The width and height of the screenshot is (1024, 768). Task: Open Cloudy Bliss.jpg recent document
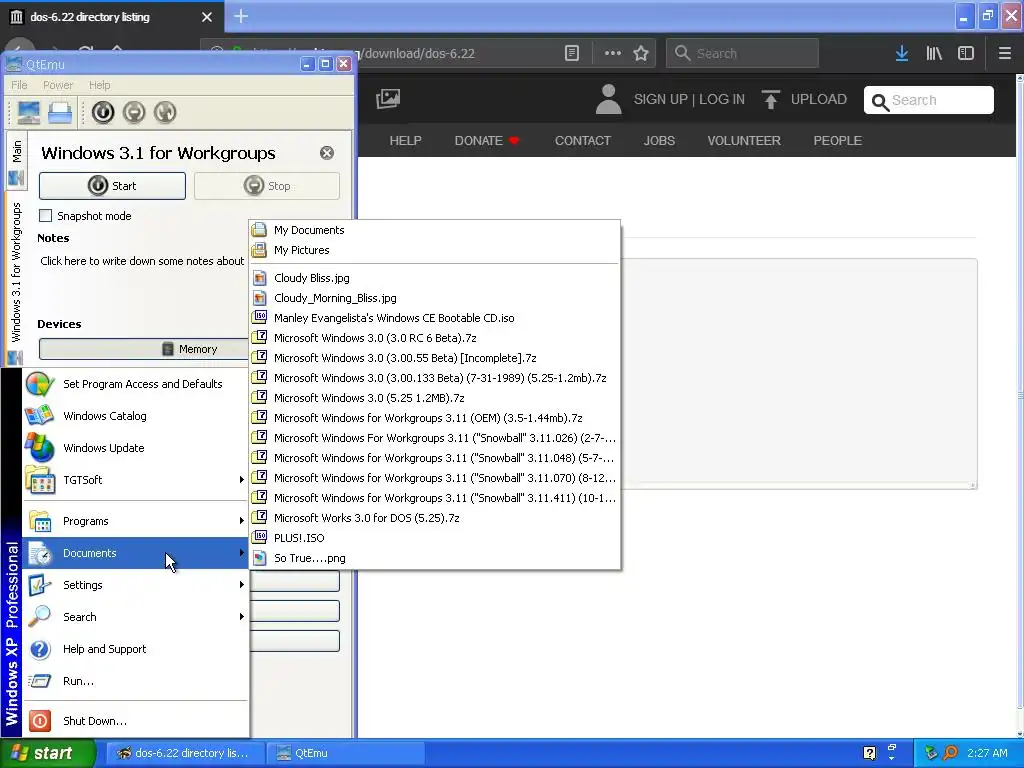pos(435,278)
